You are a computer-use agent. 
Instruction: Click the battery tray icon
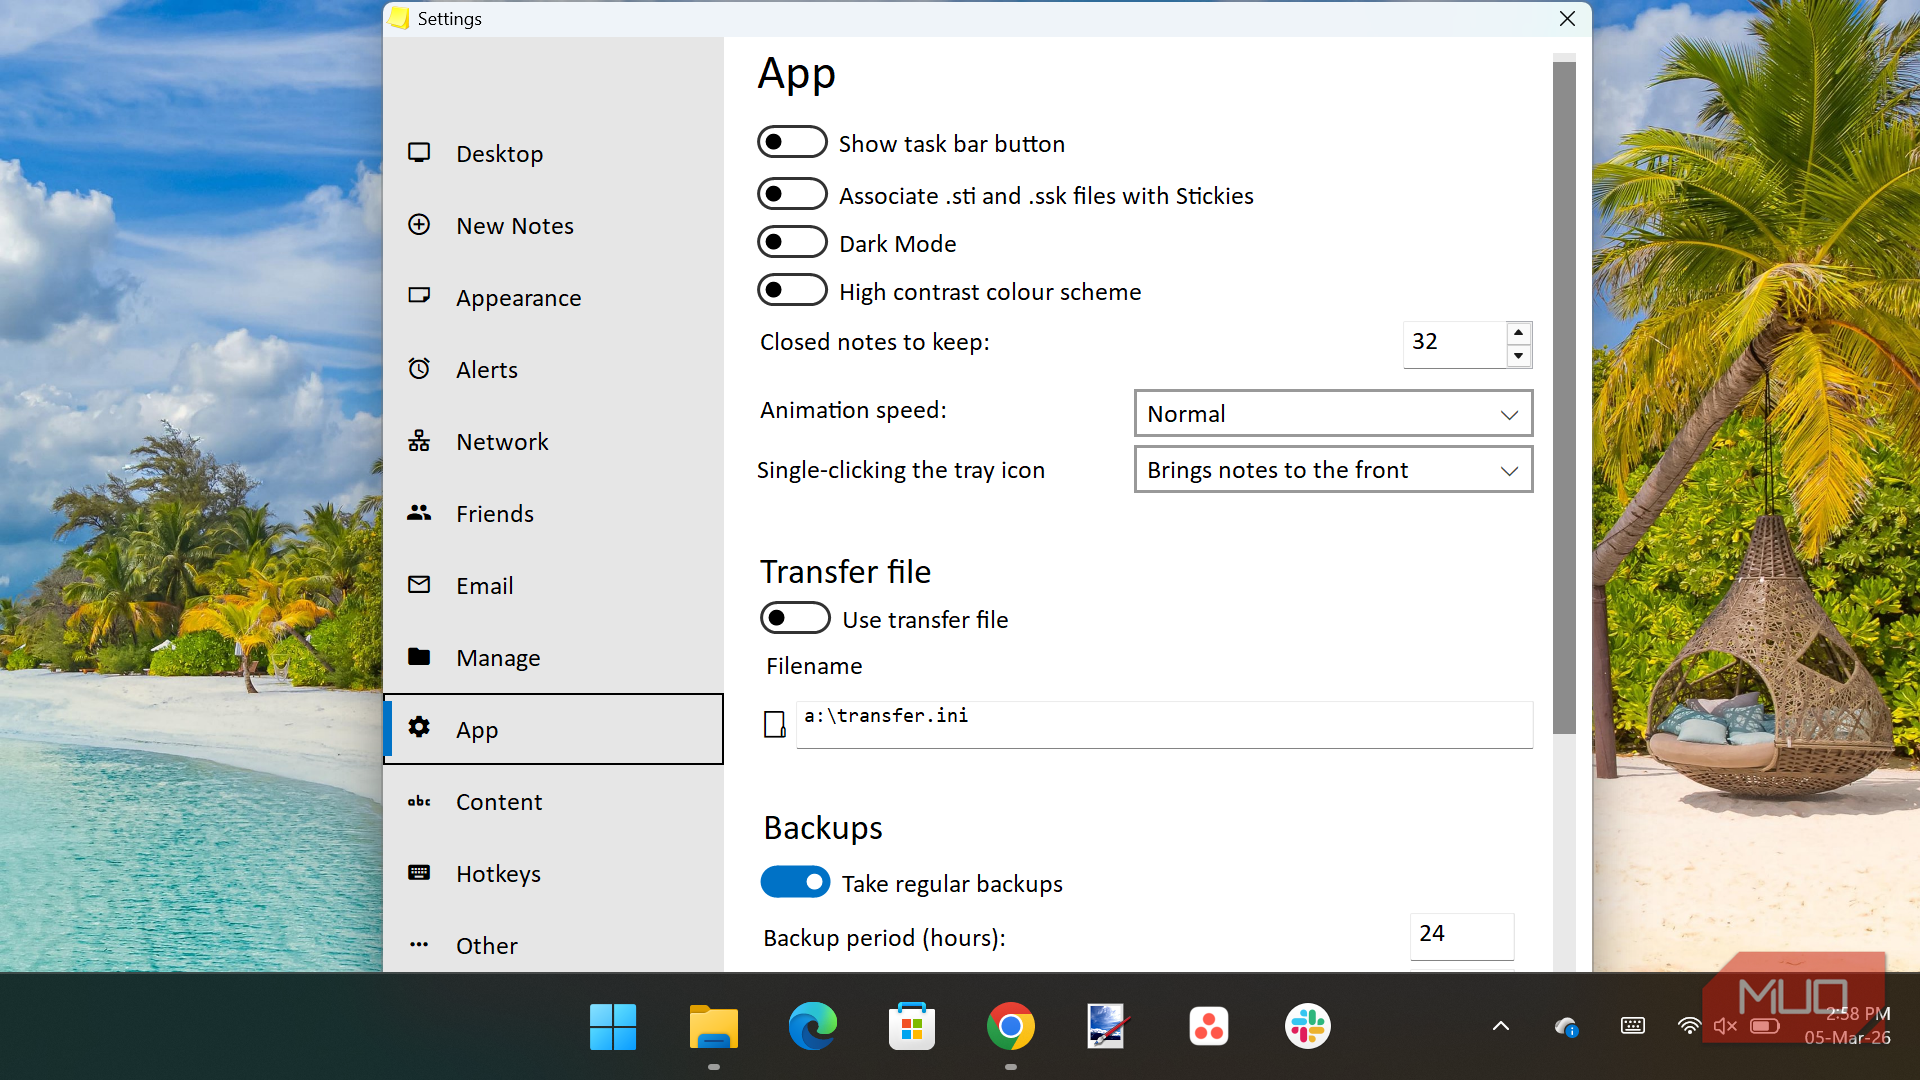[x=1764, y=1026]
